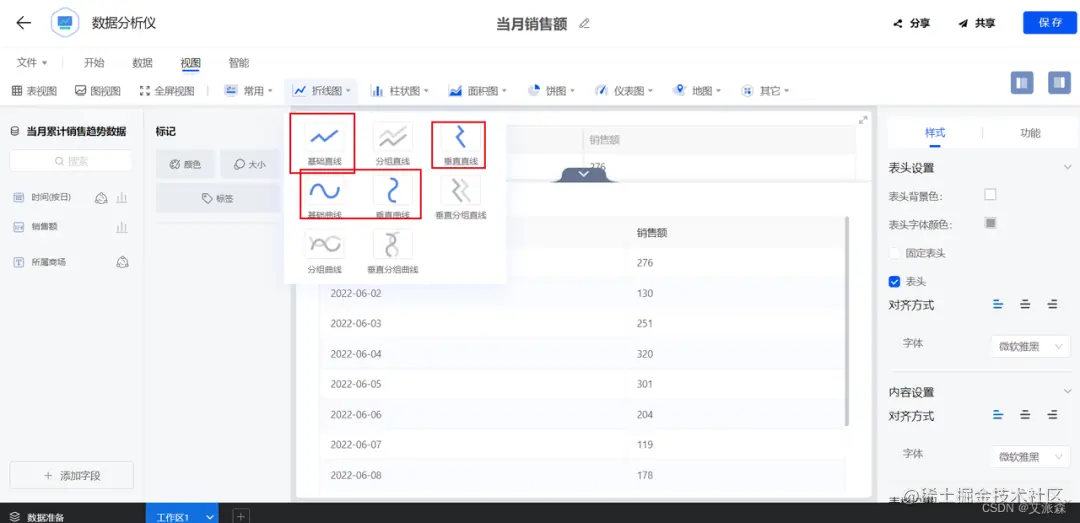This screenshot has width=1080, height=523.
Task: Open header 字体 font dropdown under 表头设置
Action: pos(1030,347)
